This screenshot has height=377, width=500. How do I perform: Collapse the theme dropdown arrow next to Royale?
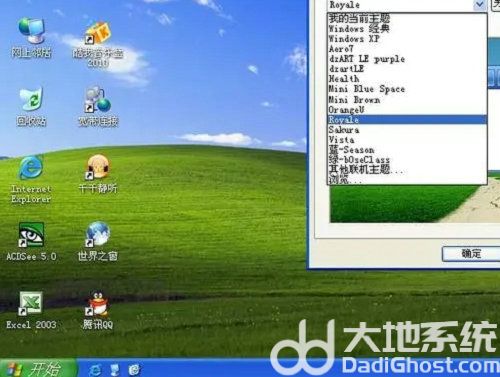pos(480,5)
